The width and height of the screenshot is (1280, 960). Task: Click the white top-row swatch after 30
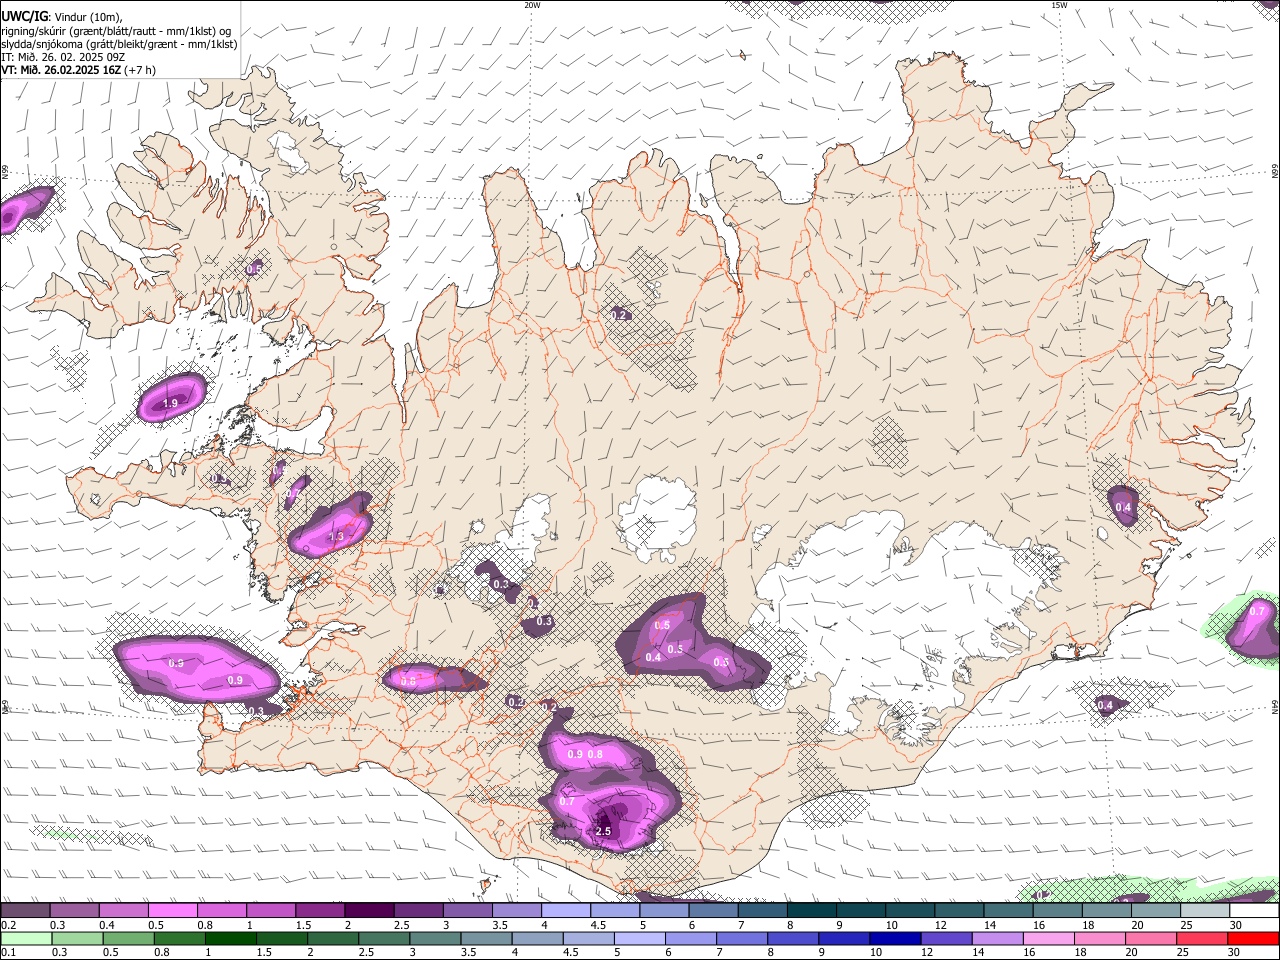coord(1255,910)
